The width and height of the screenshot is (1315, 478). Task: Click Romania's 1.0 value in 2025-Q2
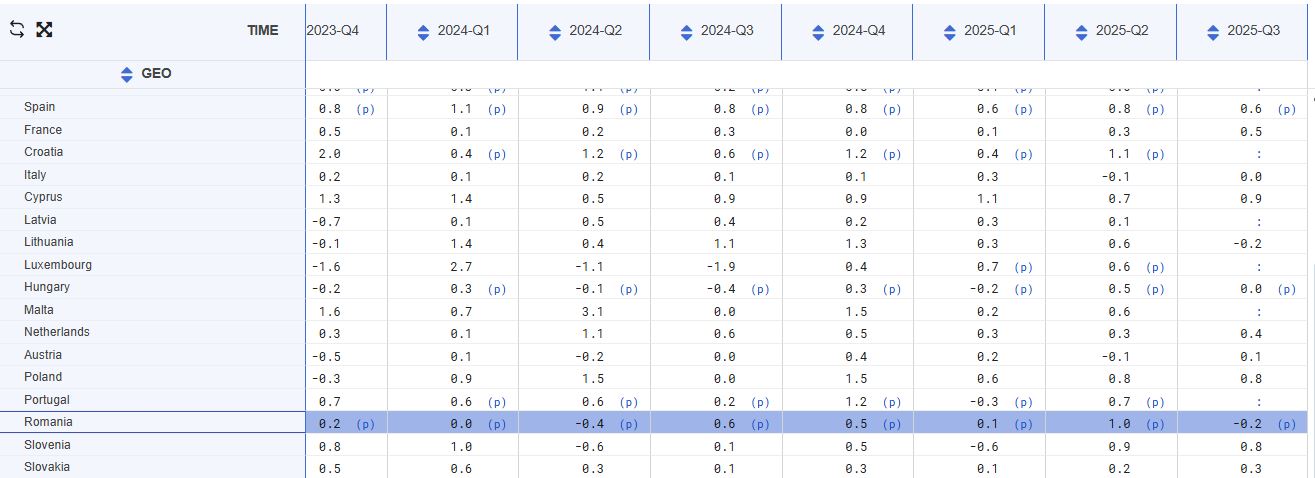1119,424
